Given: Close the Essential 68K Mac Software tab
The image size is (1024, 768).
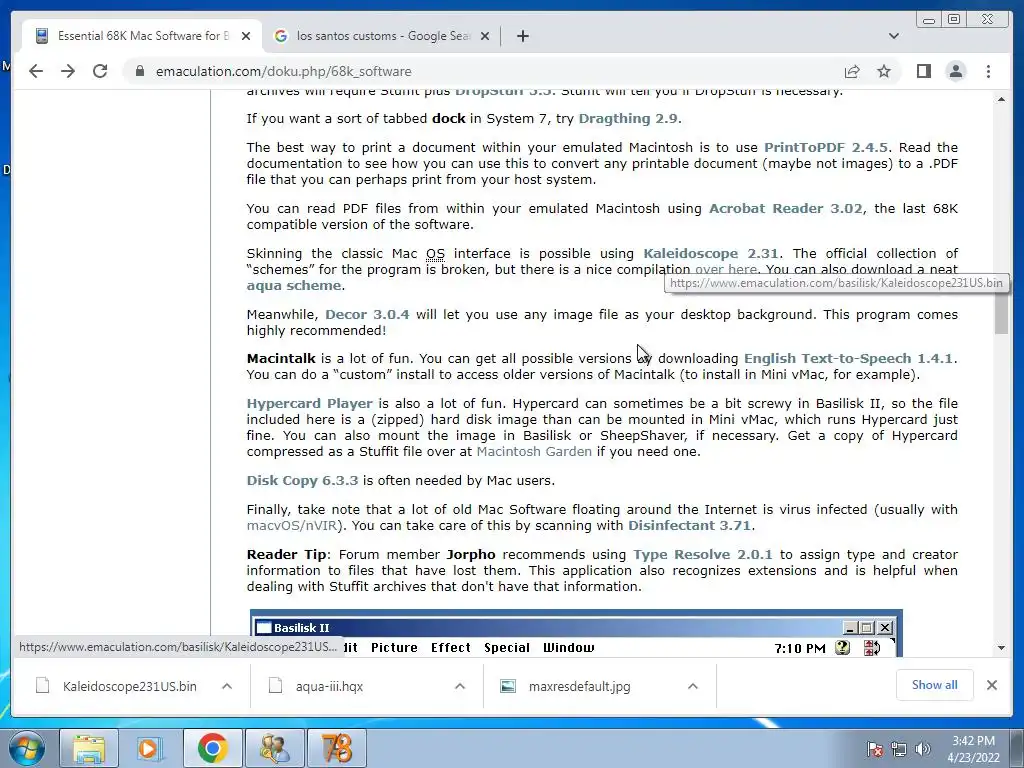Looking at the screenshot, I should [246, 36].
